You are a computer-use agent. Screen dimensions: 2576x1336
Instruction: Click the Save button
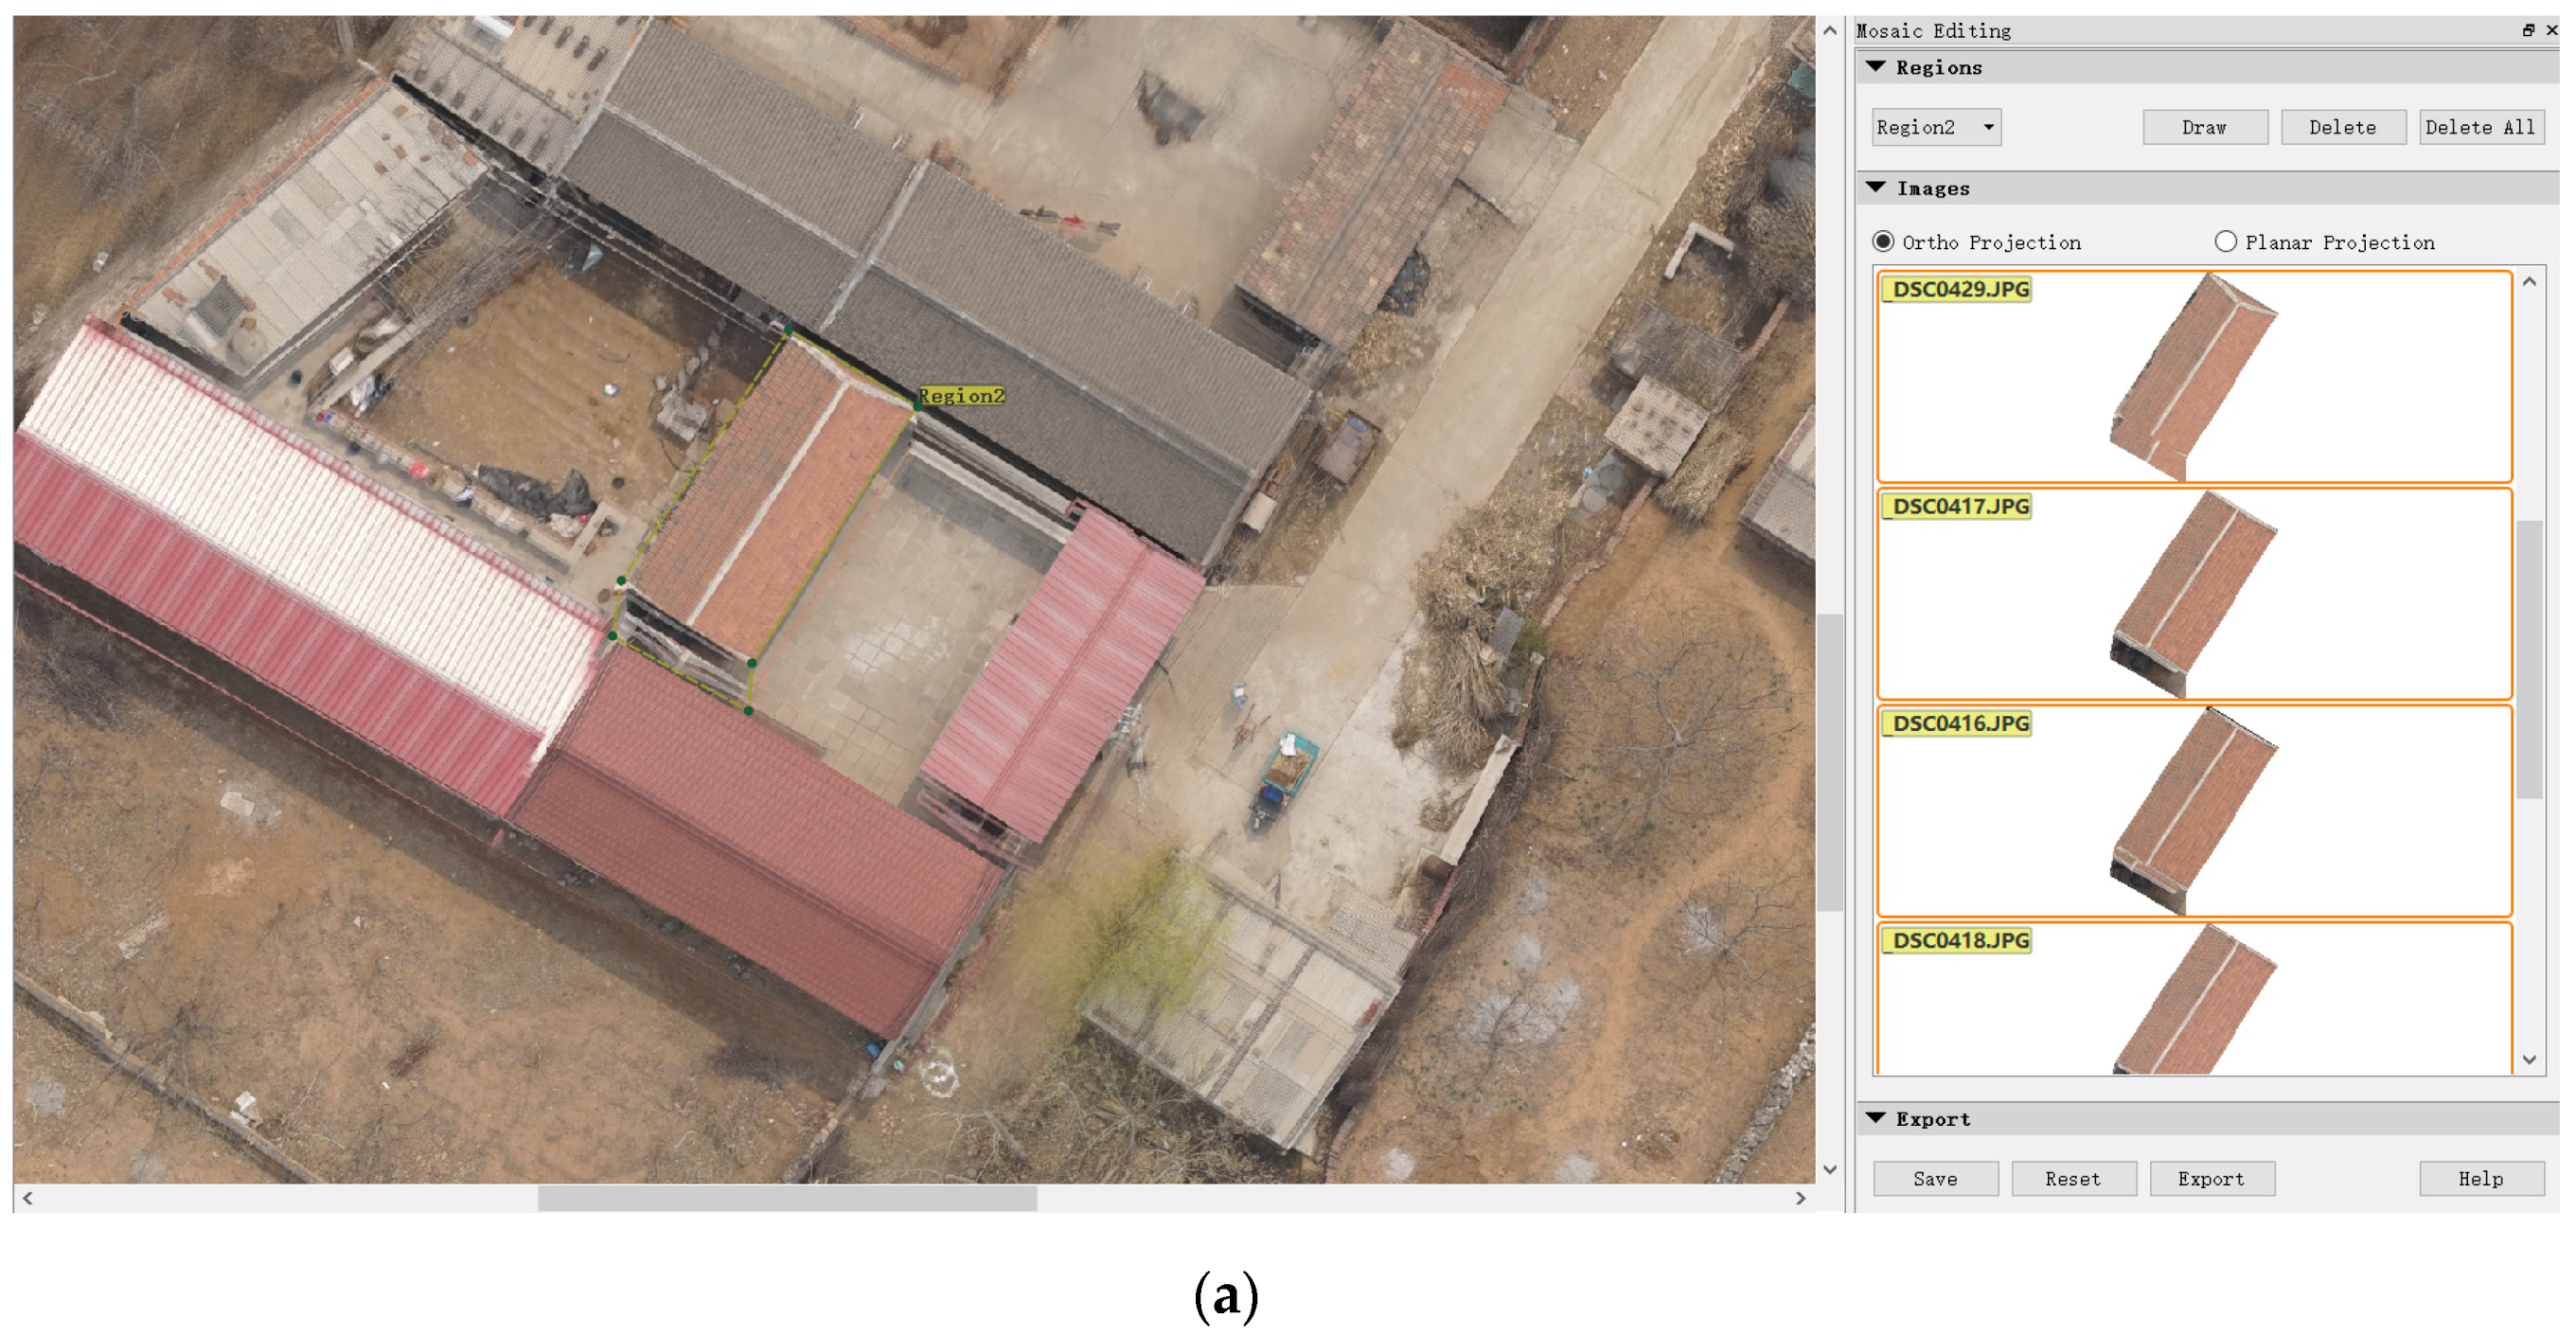coord(1935,1179)
